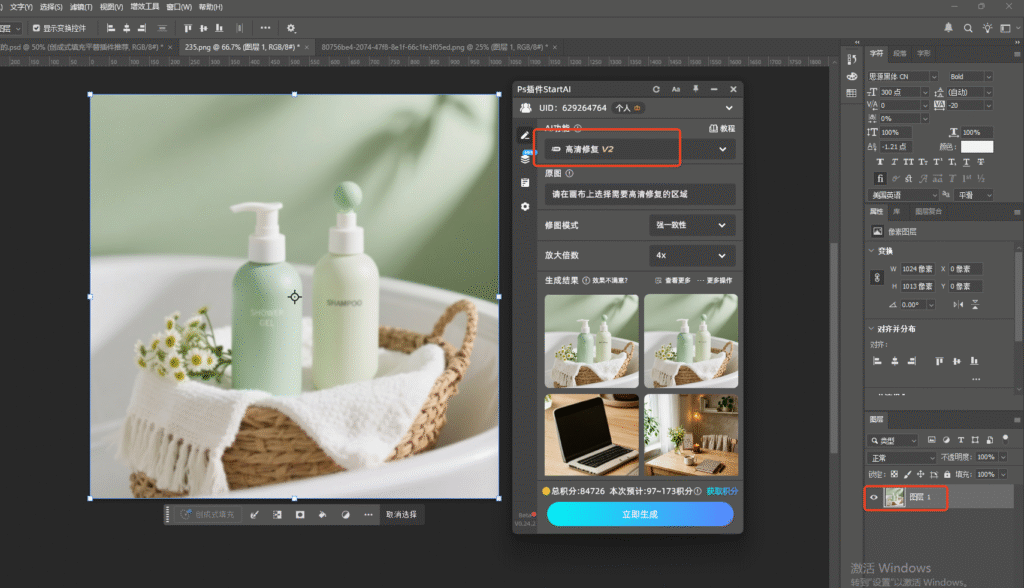Viewport: 1024px width, 588px height.
Task: Open the three-dot menu in contextual bar
Action: [x=368, y=515]
